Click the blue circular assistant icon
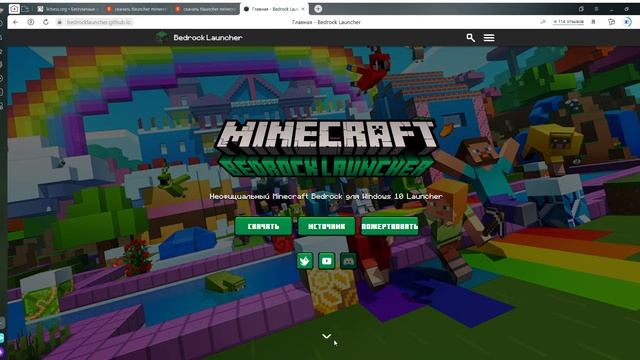This screenshot has width=640, height=360. [x=628, y=22]
